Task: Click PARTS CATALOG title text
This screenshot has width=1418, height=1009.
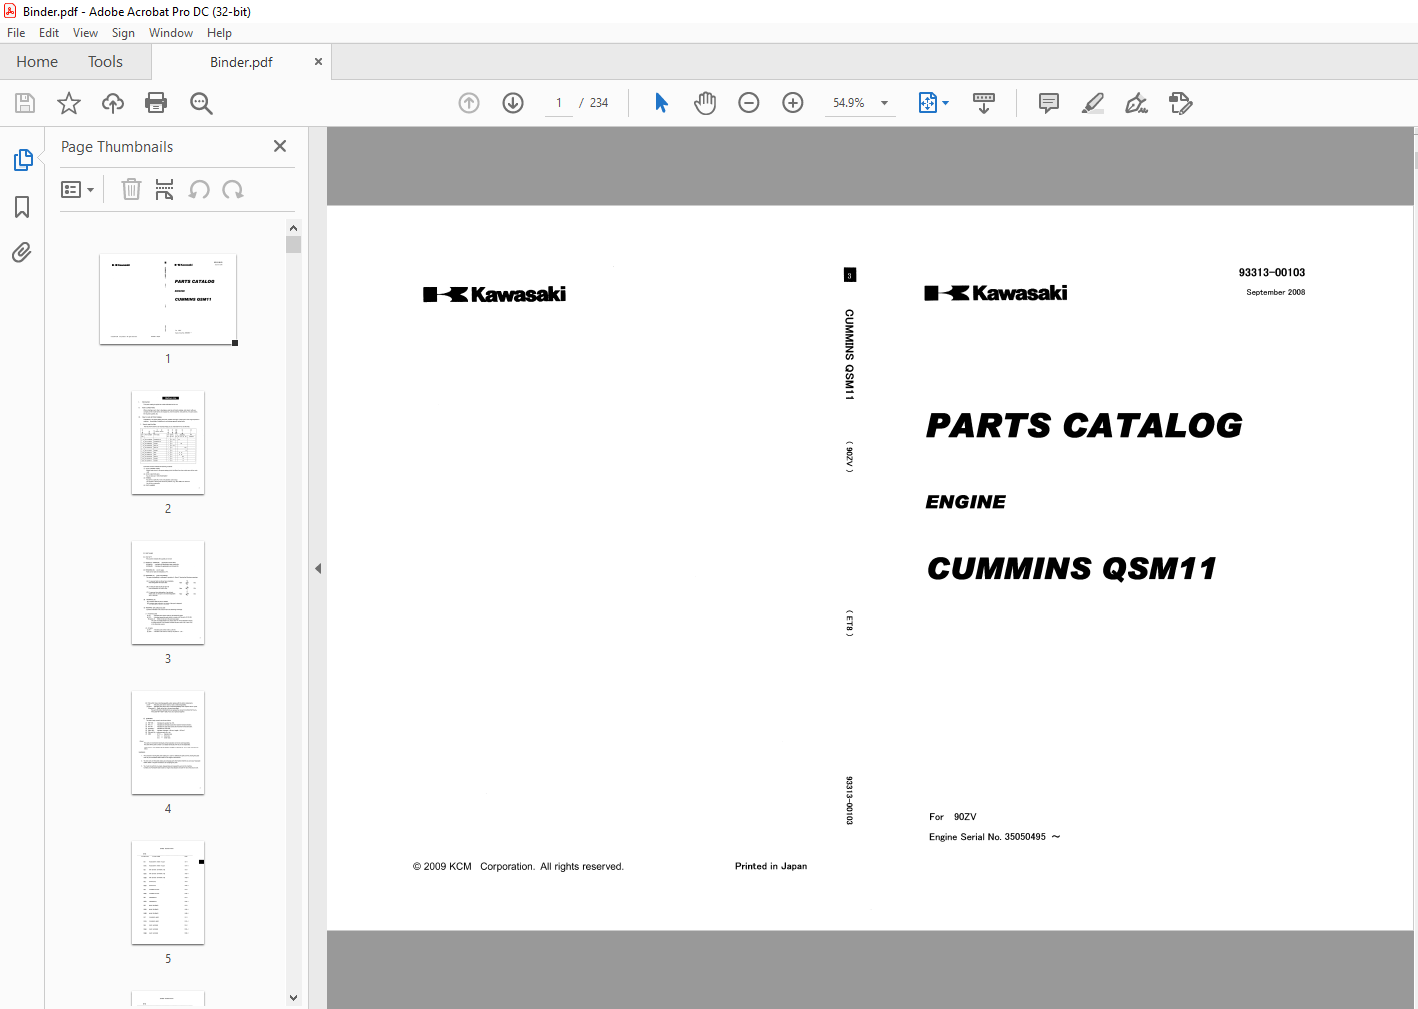Action: tap(1084, 426)
